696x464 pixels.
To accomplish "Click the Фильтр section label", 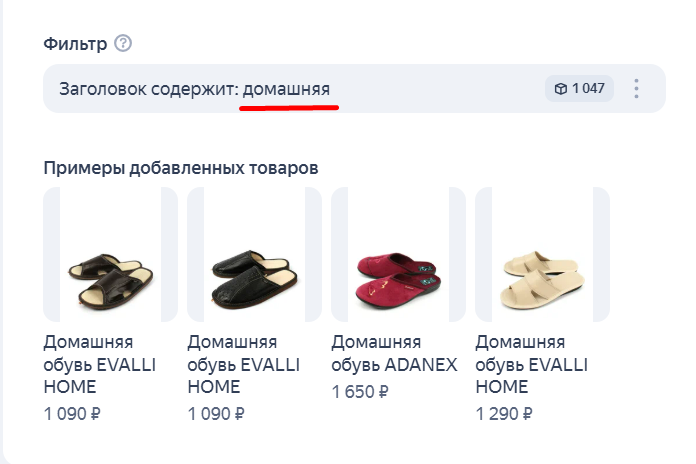I will pyautogui.click(x=74, y=44).
